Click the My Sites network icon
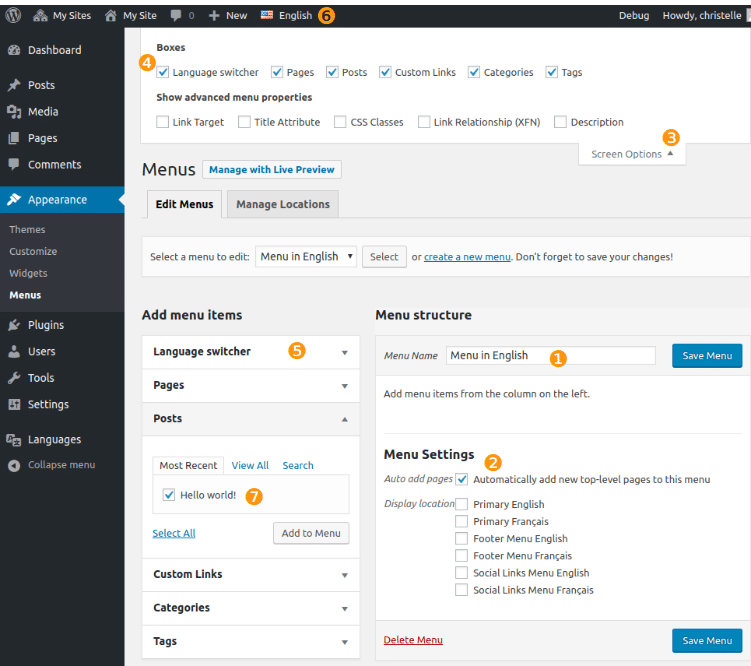 40,15
